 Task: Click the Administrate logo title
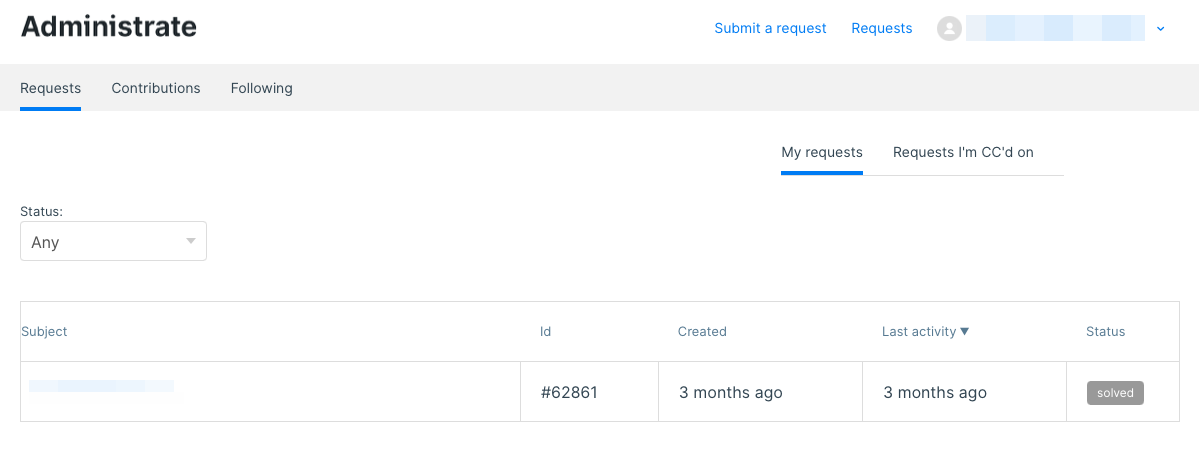click(109, 27)
